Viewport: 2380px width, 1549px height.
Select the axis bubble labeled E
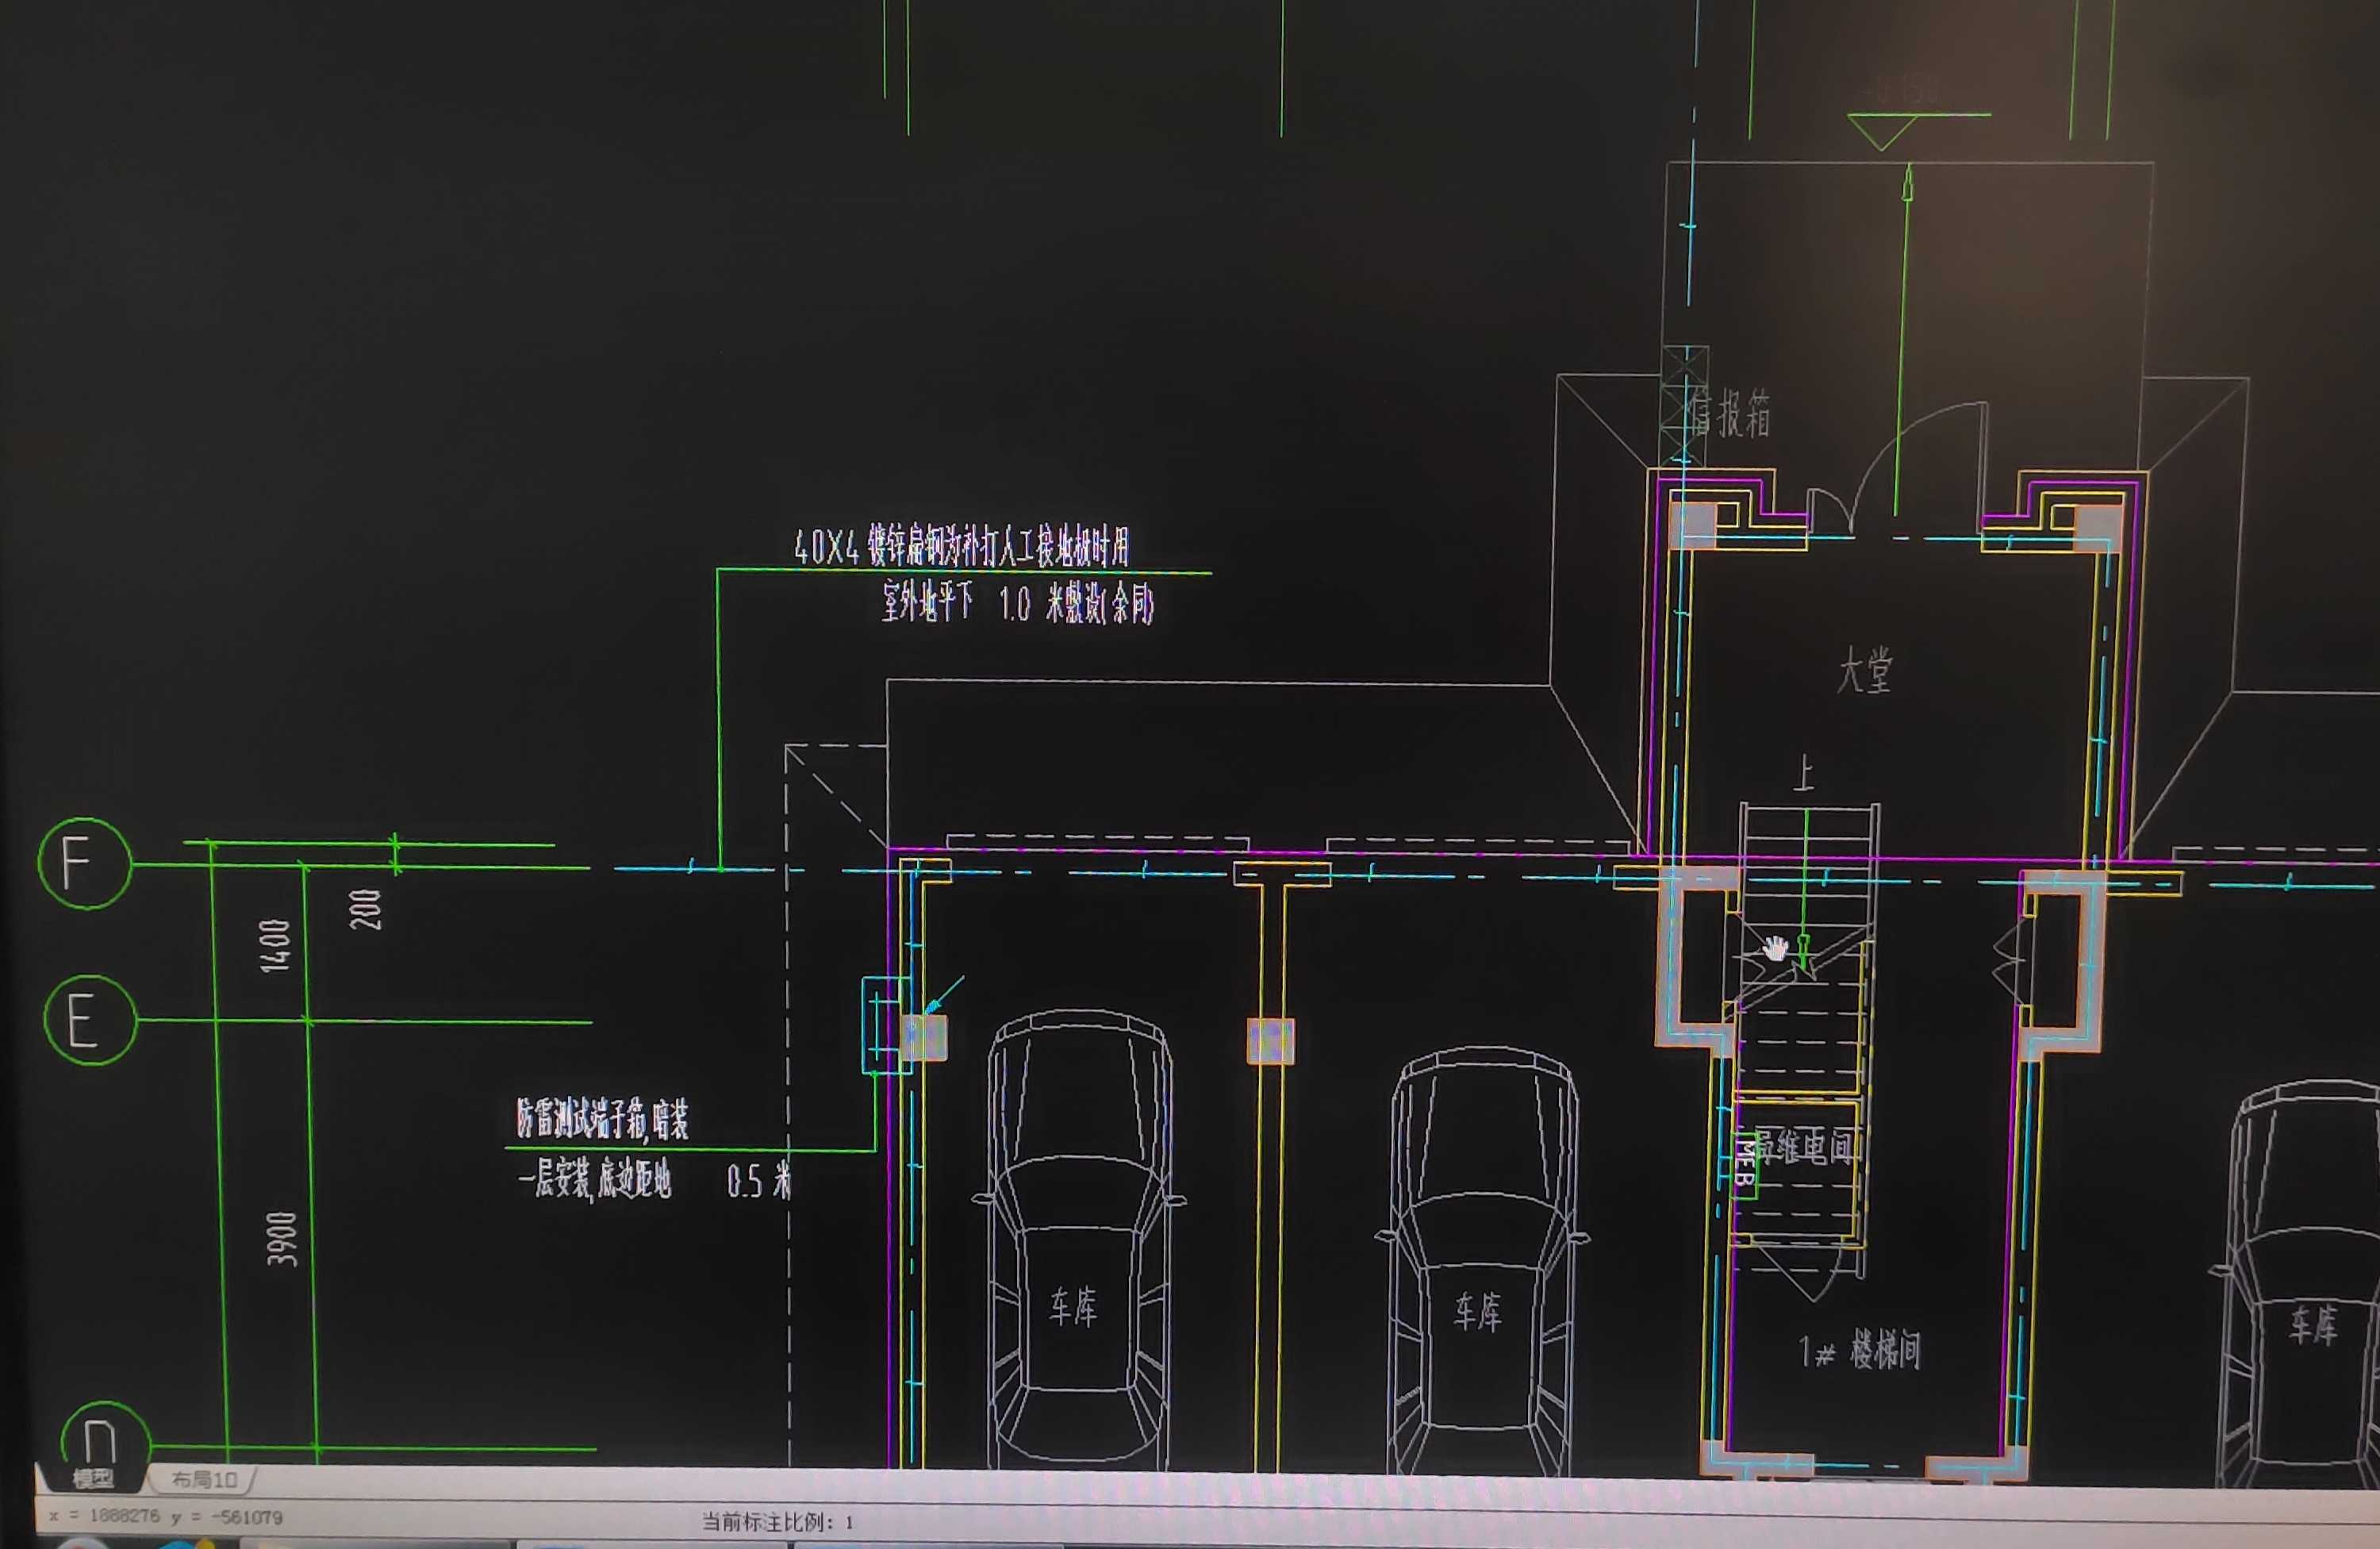coord(90,1020)
